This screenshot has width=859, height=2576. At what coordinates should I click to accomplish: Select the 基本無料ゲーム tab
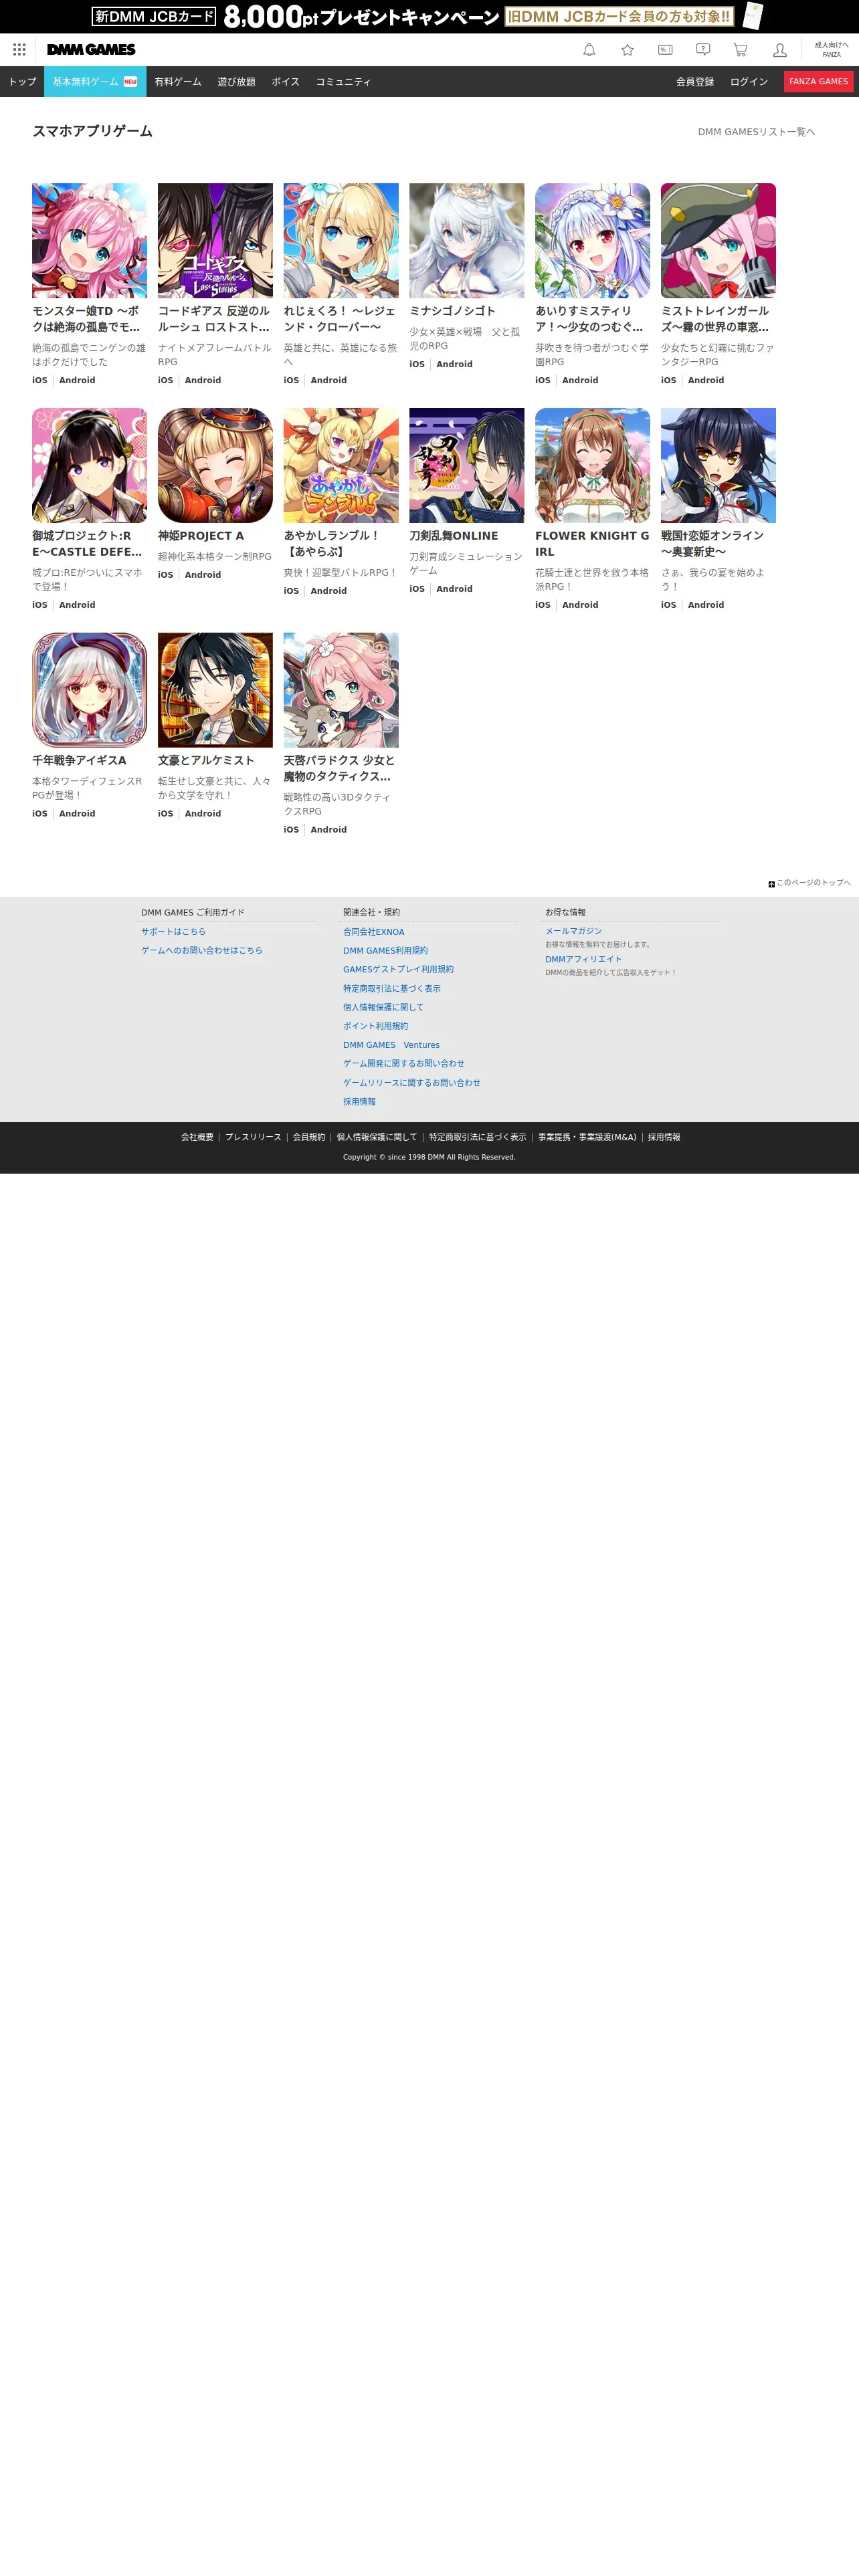pos(95,82)
